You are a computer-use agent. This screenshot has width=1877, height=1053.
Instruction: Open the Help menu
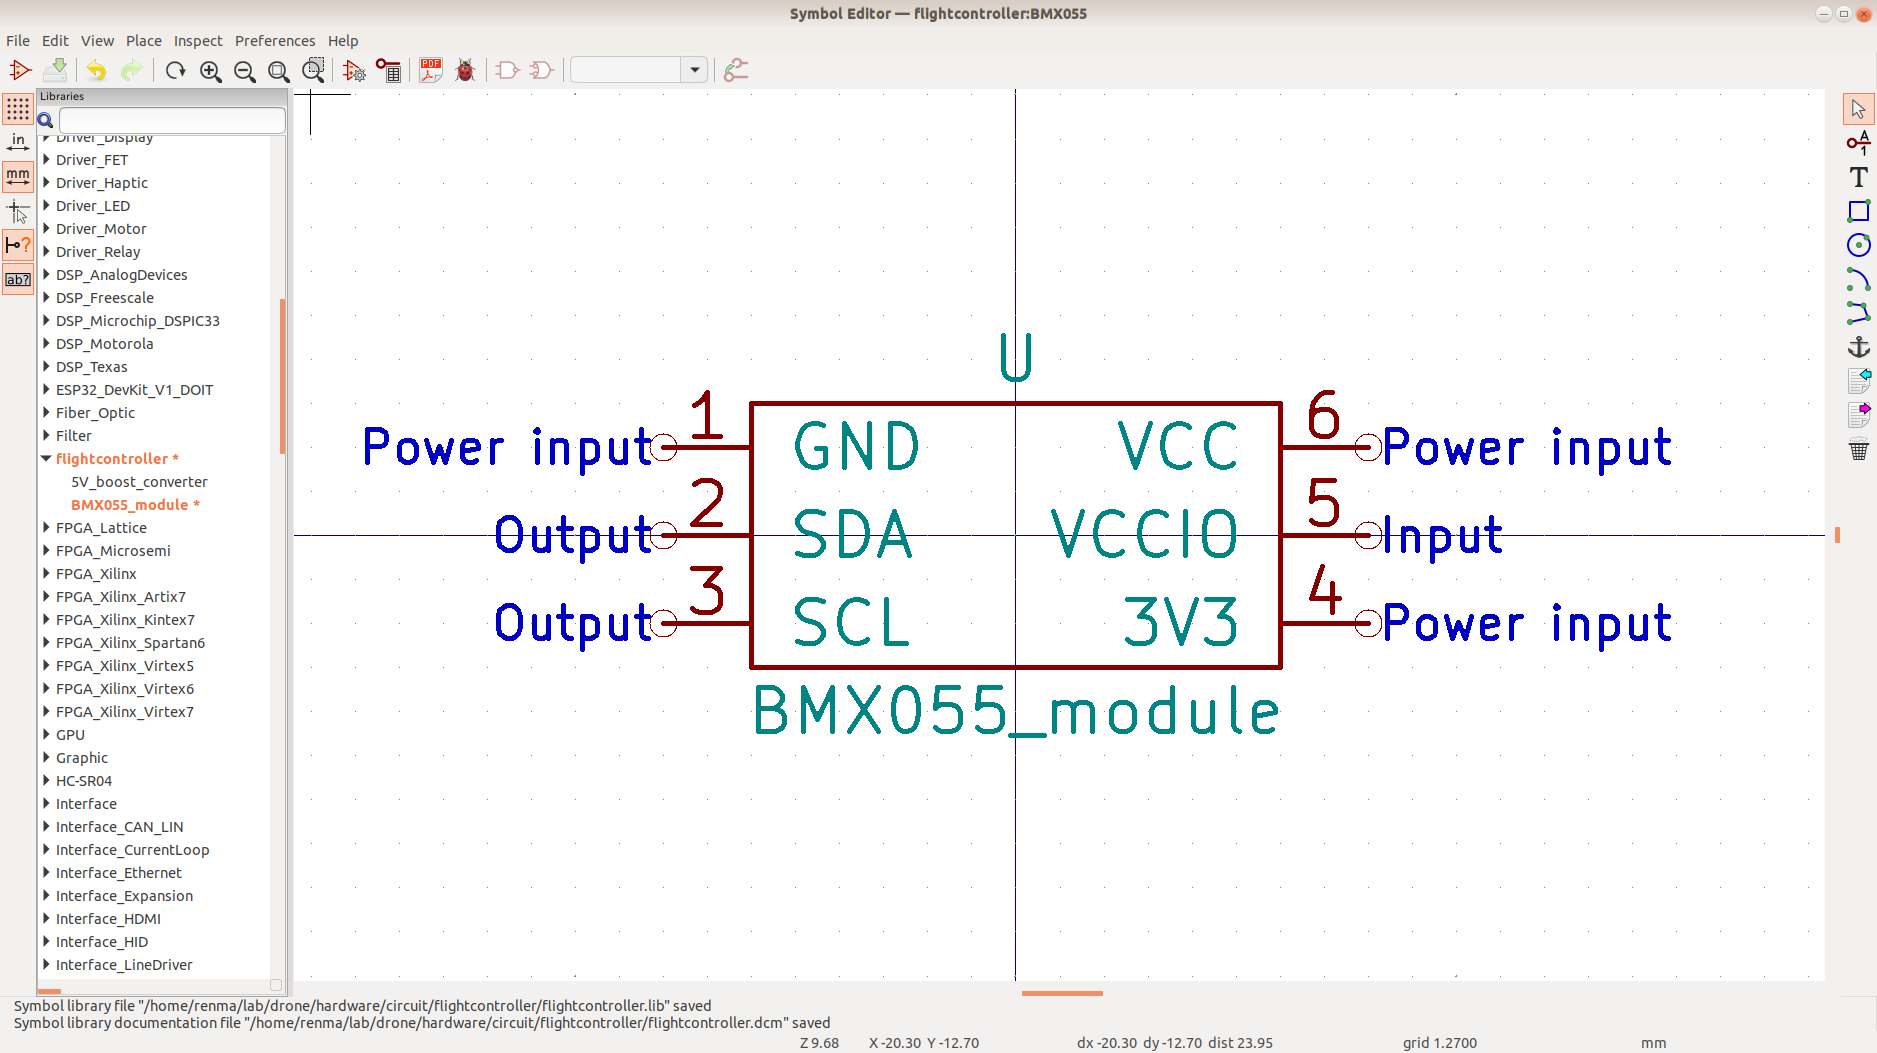click(x=343, y=41)
